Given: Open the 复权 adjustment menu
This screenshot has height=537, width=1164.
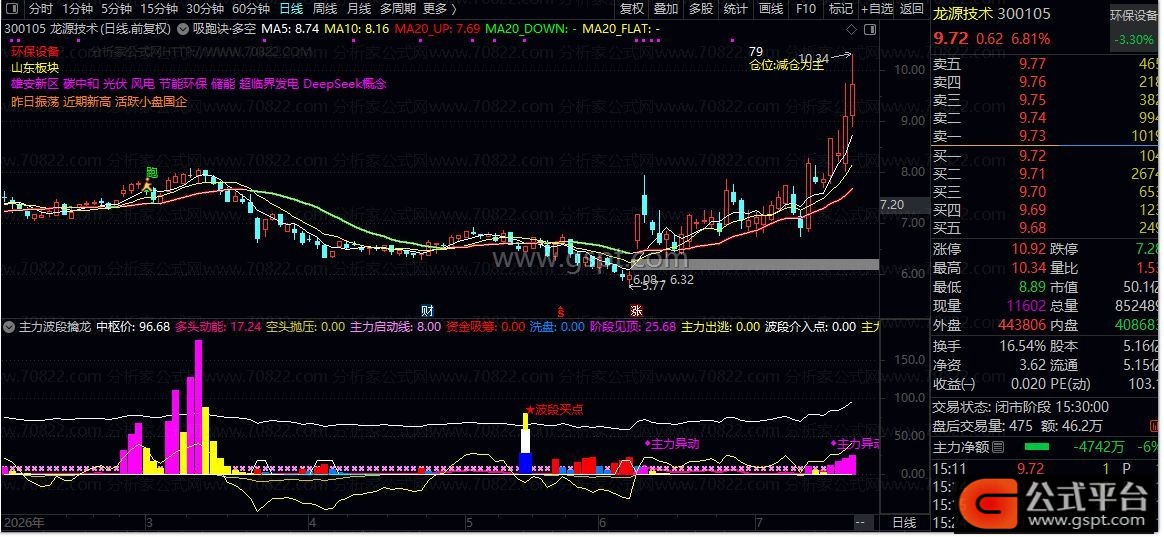Looking at the screenshot, I should coord(632,9).
